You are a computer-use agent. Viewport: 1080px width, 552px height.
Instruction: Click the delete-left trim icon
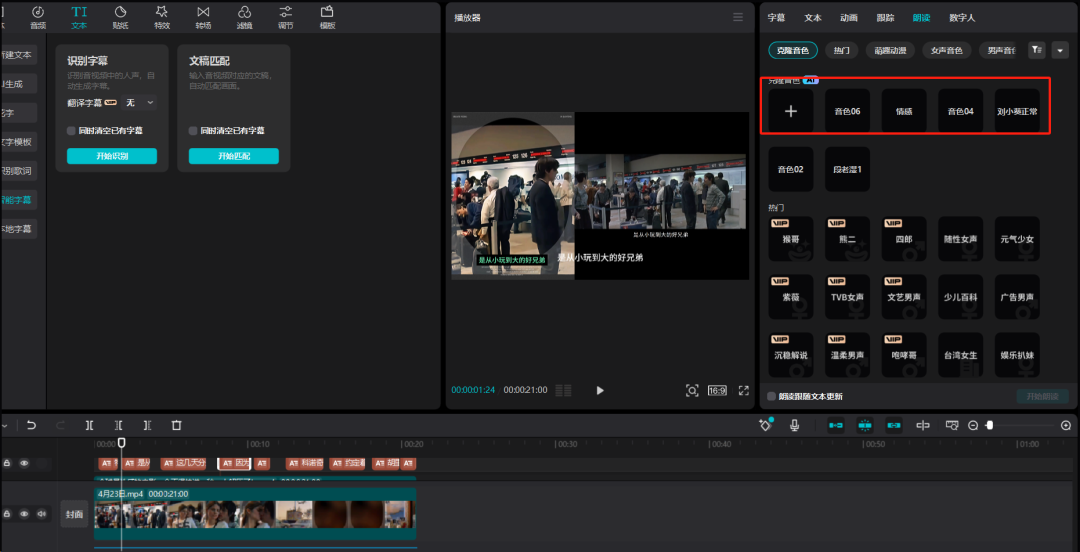coord(118,425)
